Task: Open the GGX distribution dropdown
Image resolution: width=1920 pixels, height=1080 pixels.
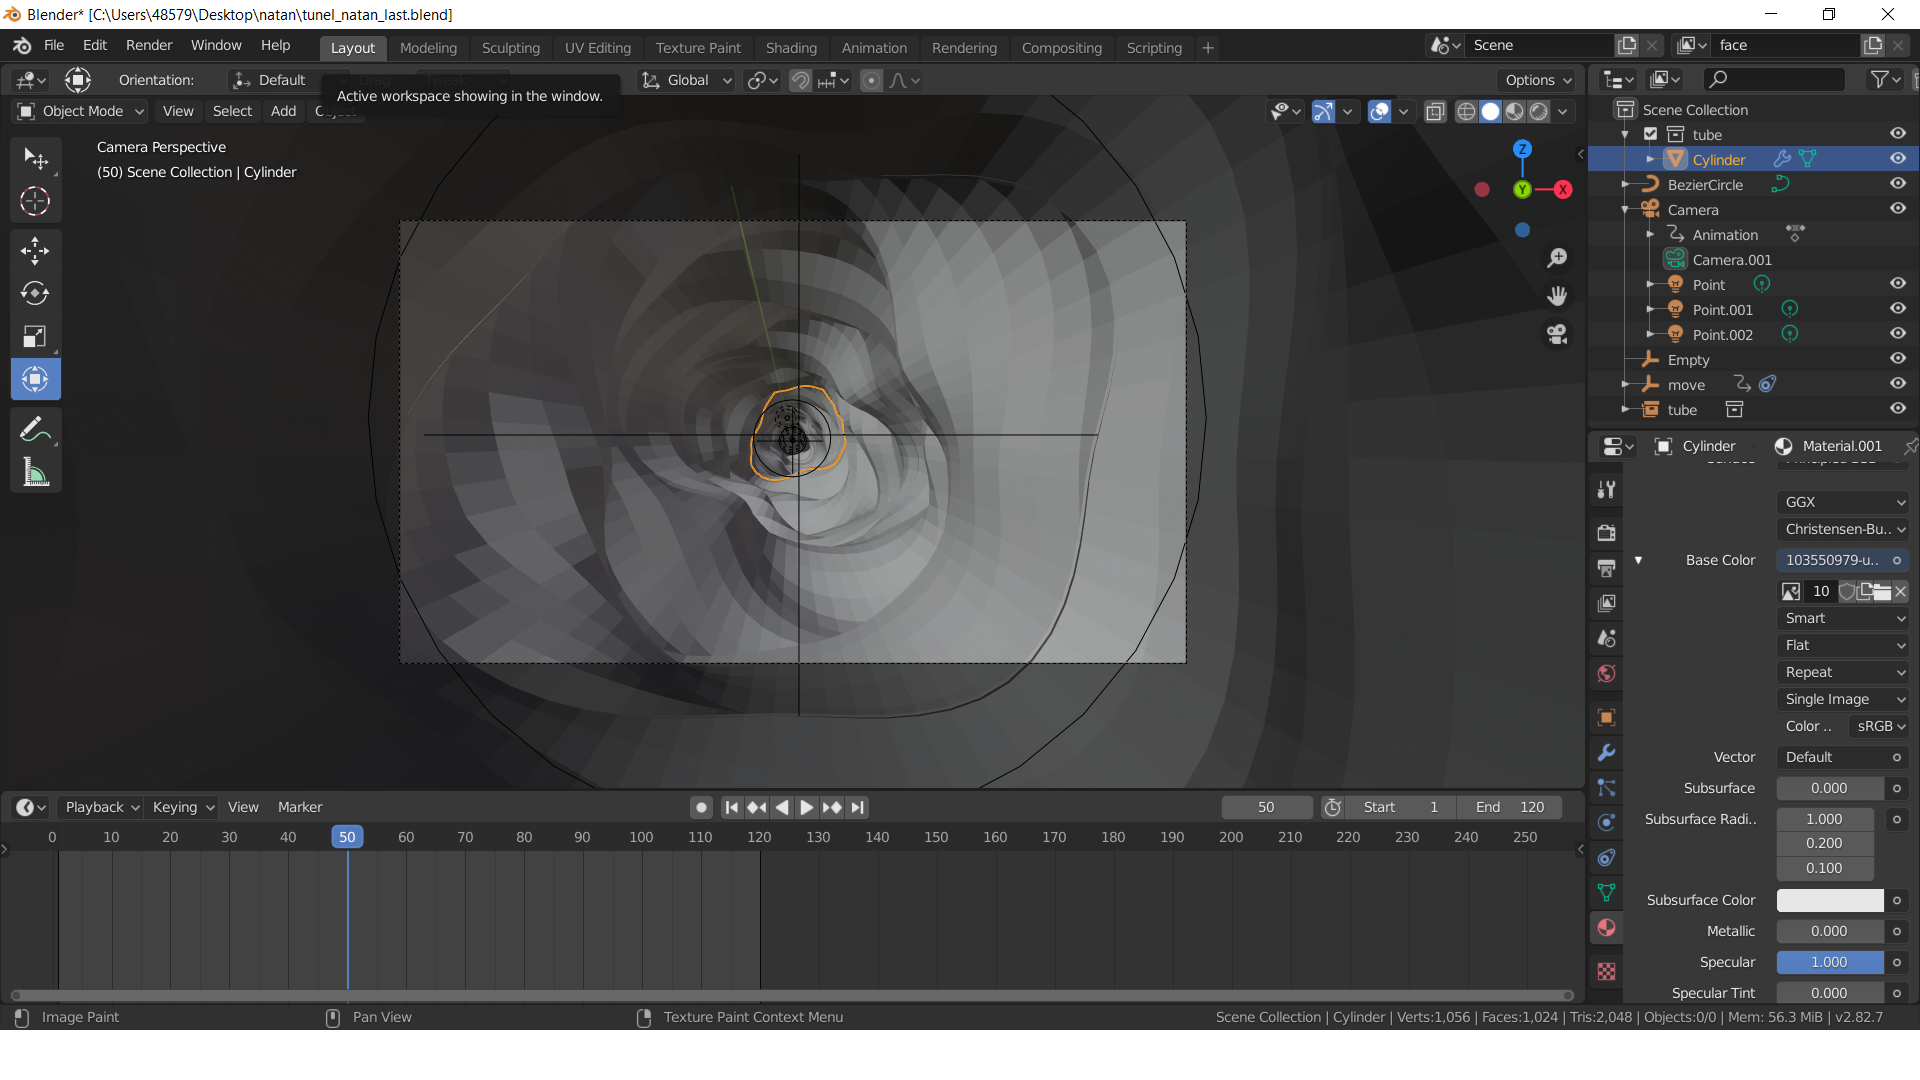Action: pos(1843,502)
